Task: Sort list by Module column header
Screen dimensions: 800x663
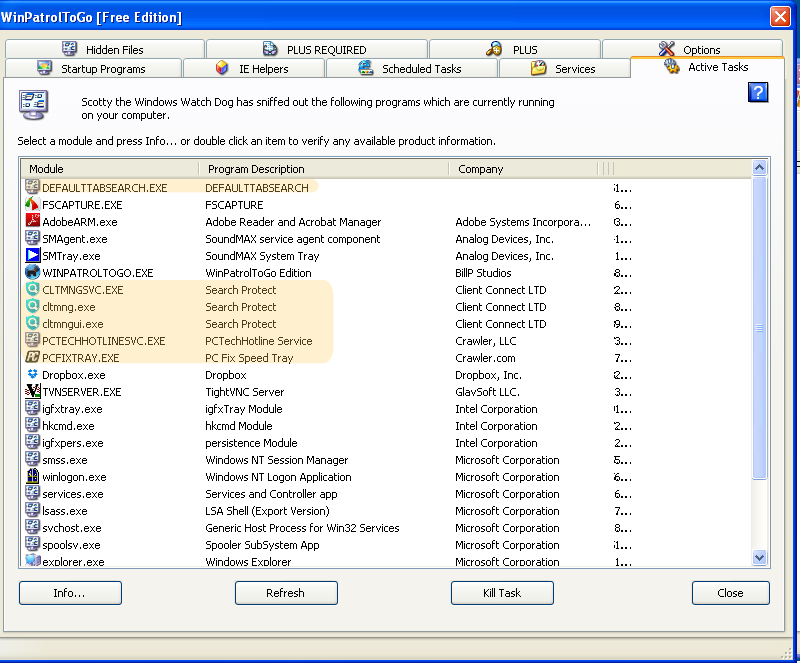Action: pyautogui.click(x=110, y=169)
